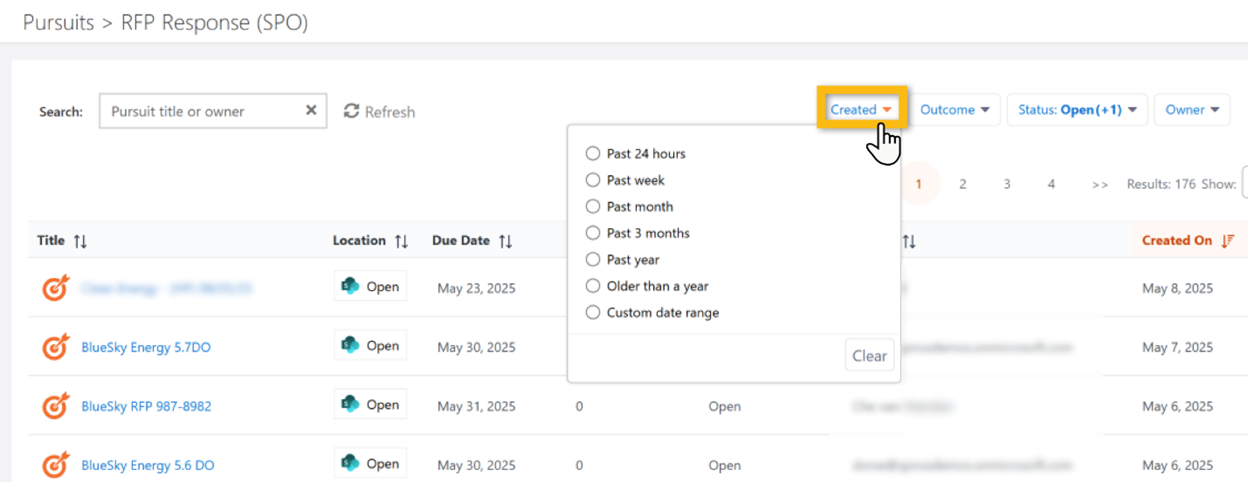Pick the Older than a year option
The image size is (1248, 482).
[x=593, y=286]
